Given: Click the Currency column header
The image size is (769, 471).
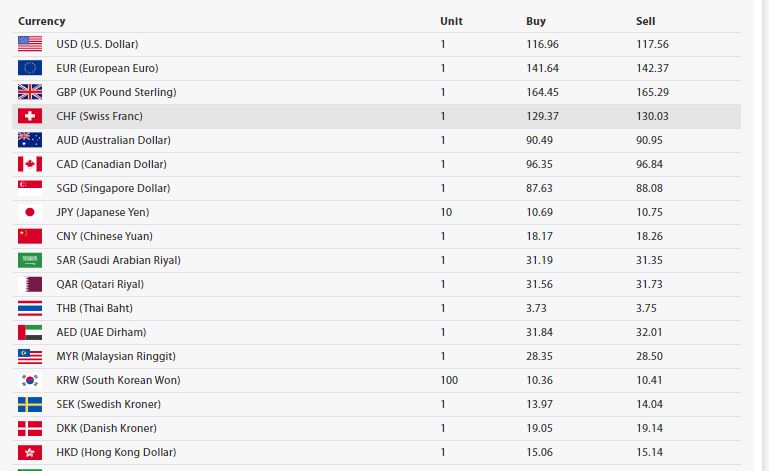Looking at the screenshot, I should 41,21.
